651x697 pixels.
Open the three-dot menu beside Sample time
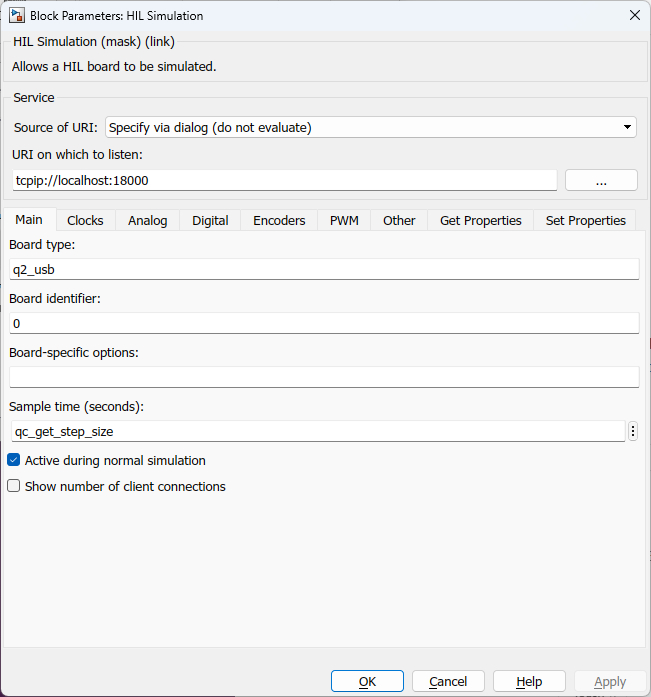(x=633, y=431)
